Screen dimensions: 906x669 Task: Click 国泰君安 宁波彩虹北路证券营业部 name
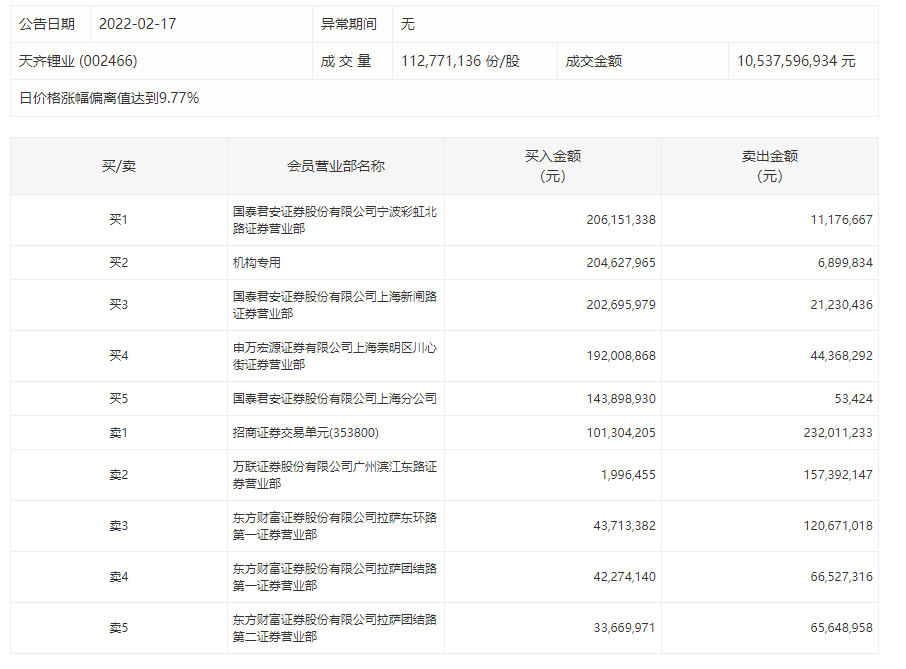(x=335, y=220)
